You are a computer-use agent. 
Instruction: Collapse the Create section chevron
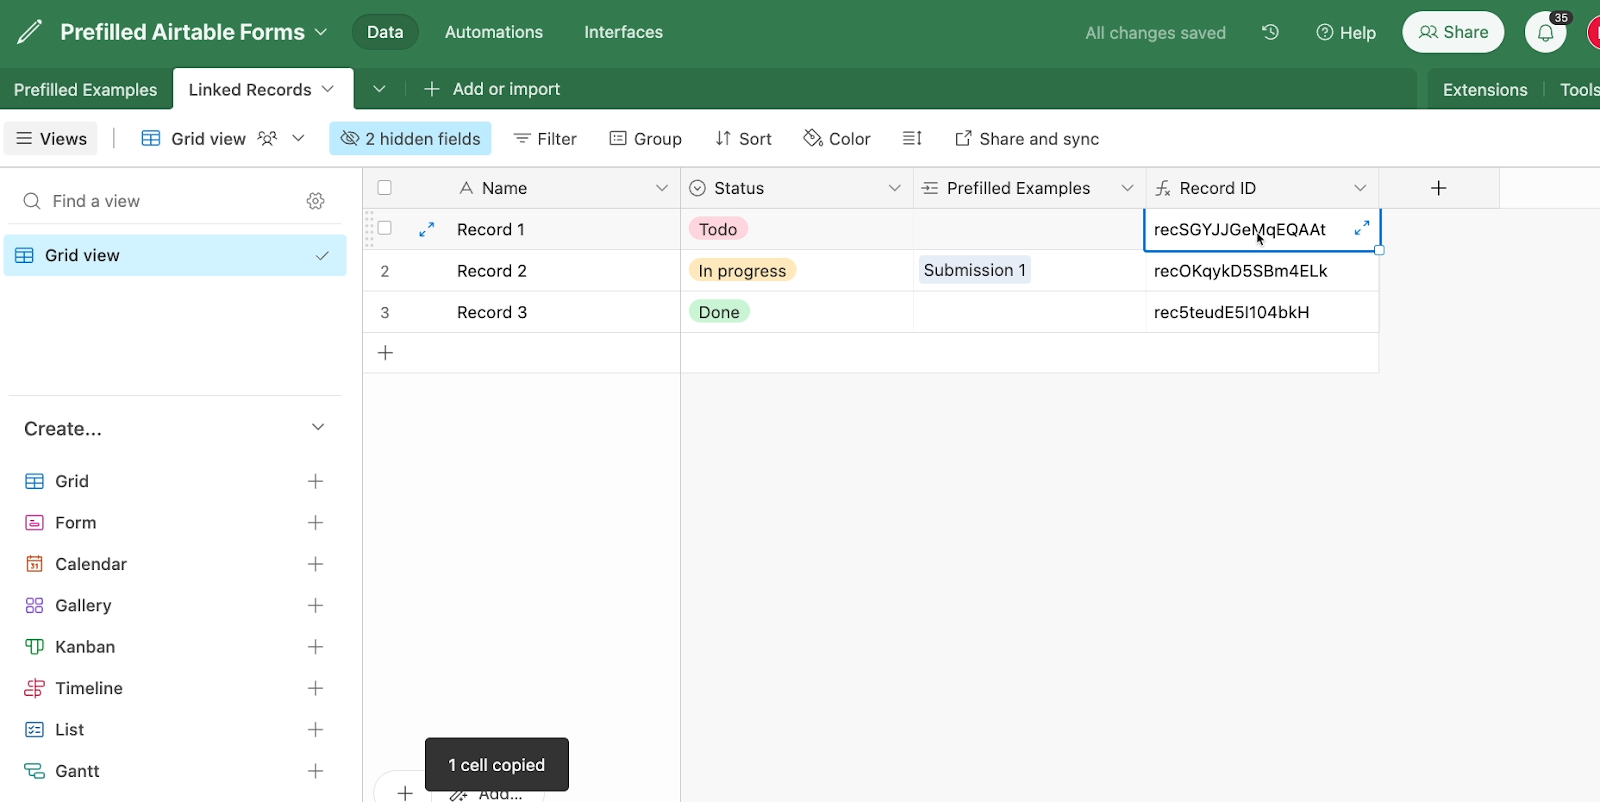(318, 428)
